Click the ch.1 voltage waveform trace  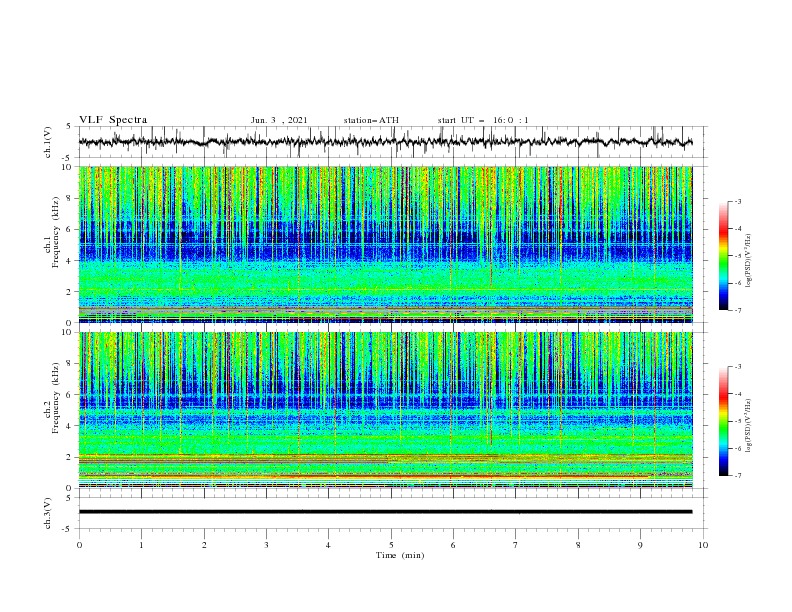[x=385, y=142]
